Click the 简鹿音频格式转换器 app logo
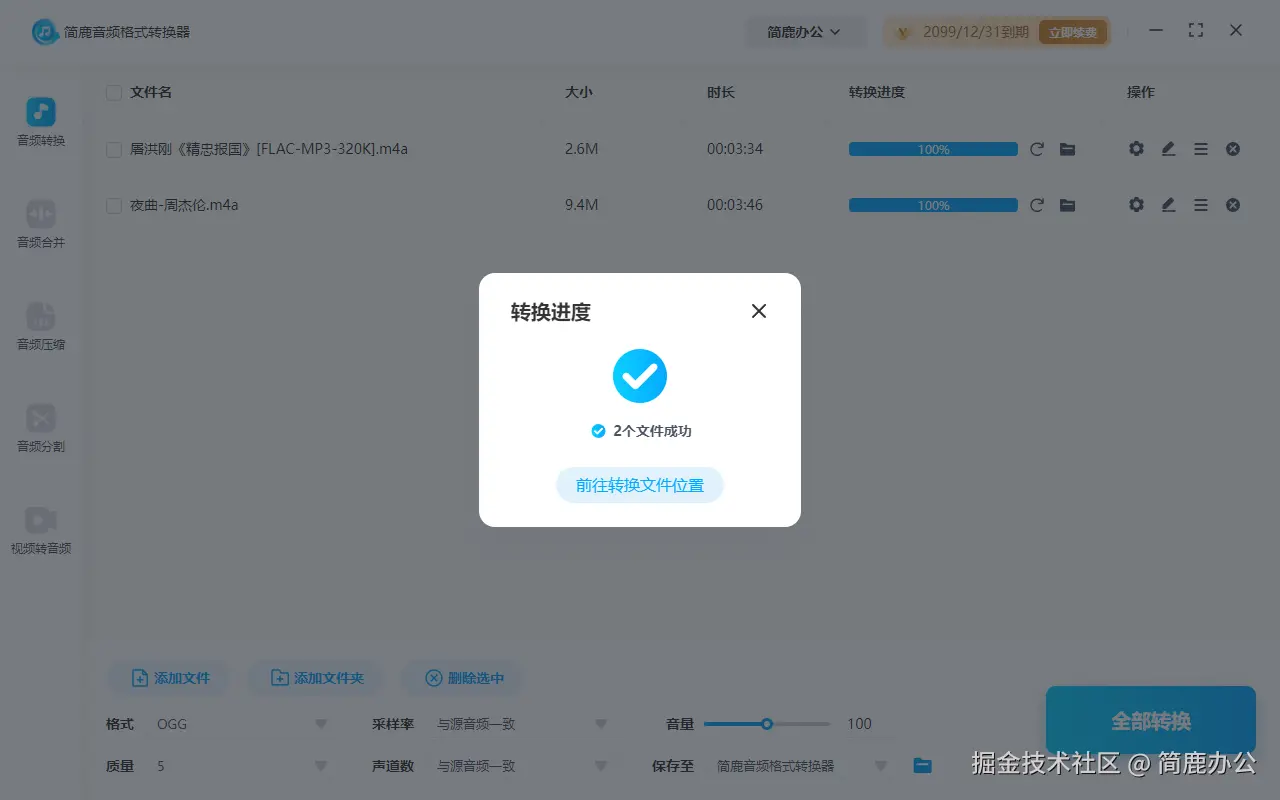The width and height of the screenshot is (1280, 800). click(45, 32)
